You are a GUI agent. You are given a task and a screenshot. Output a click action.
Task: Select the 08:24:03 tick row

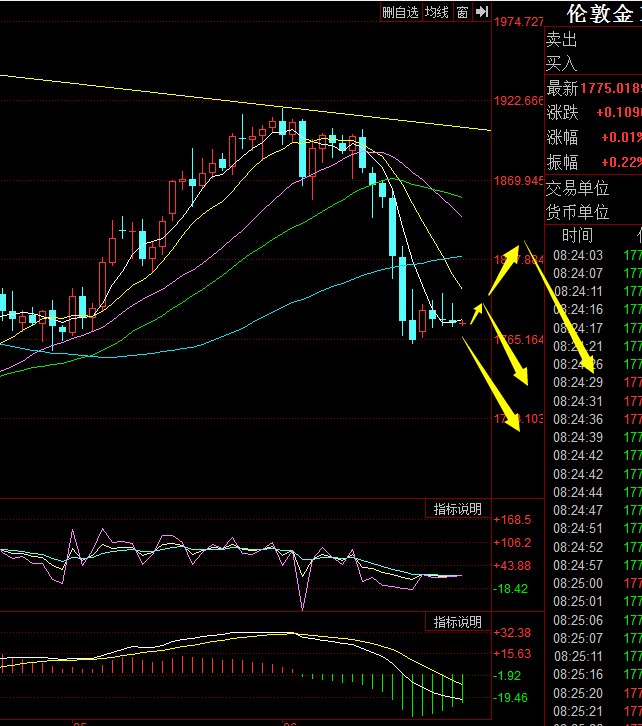[x=594, y=255]
